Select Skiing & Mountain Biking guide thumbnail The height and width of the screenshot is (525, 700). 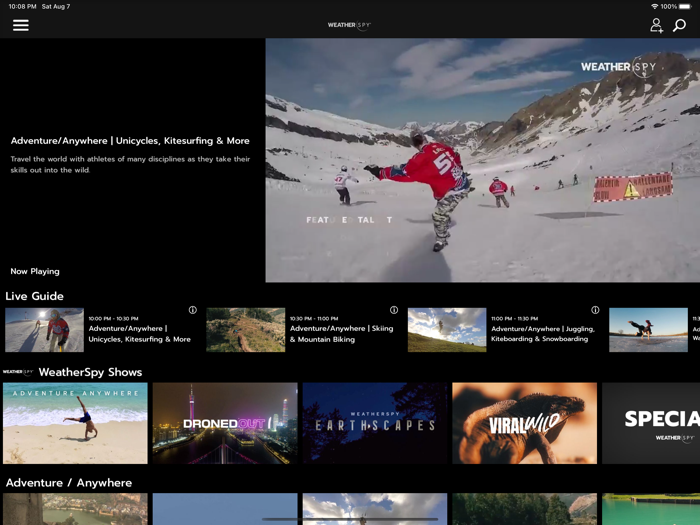246,330
